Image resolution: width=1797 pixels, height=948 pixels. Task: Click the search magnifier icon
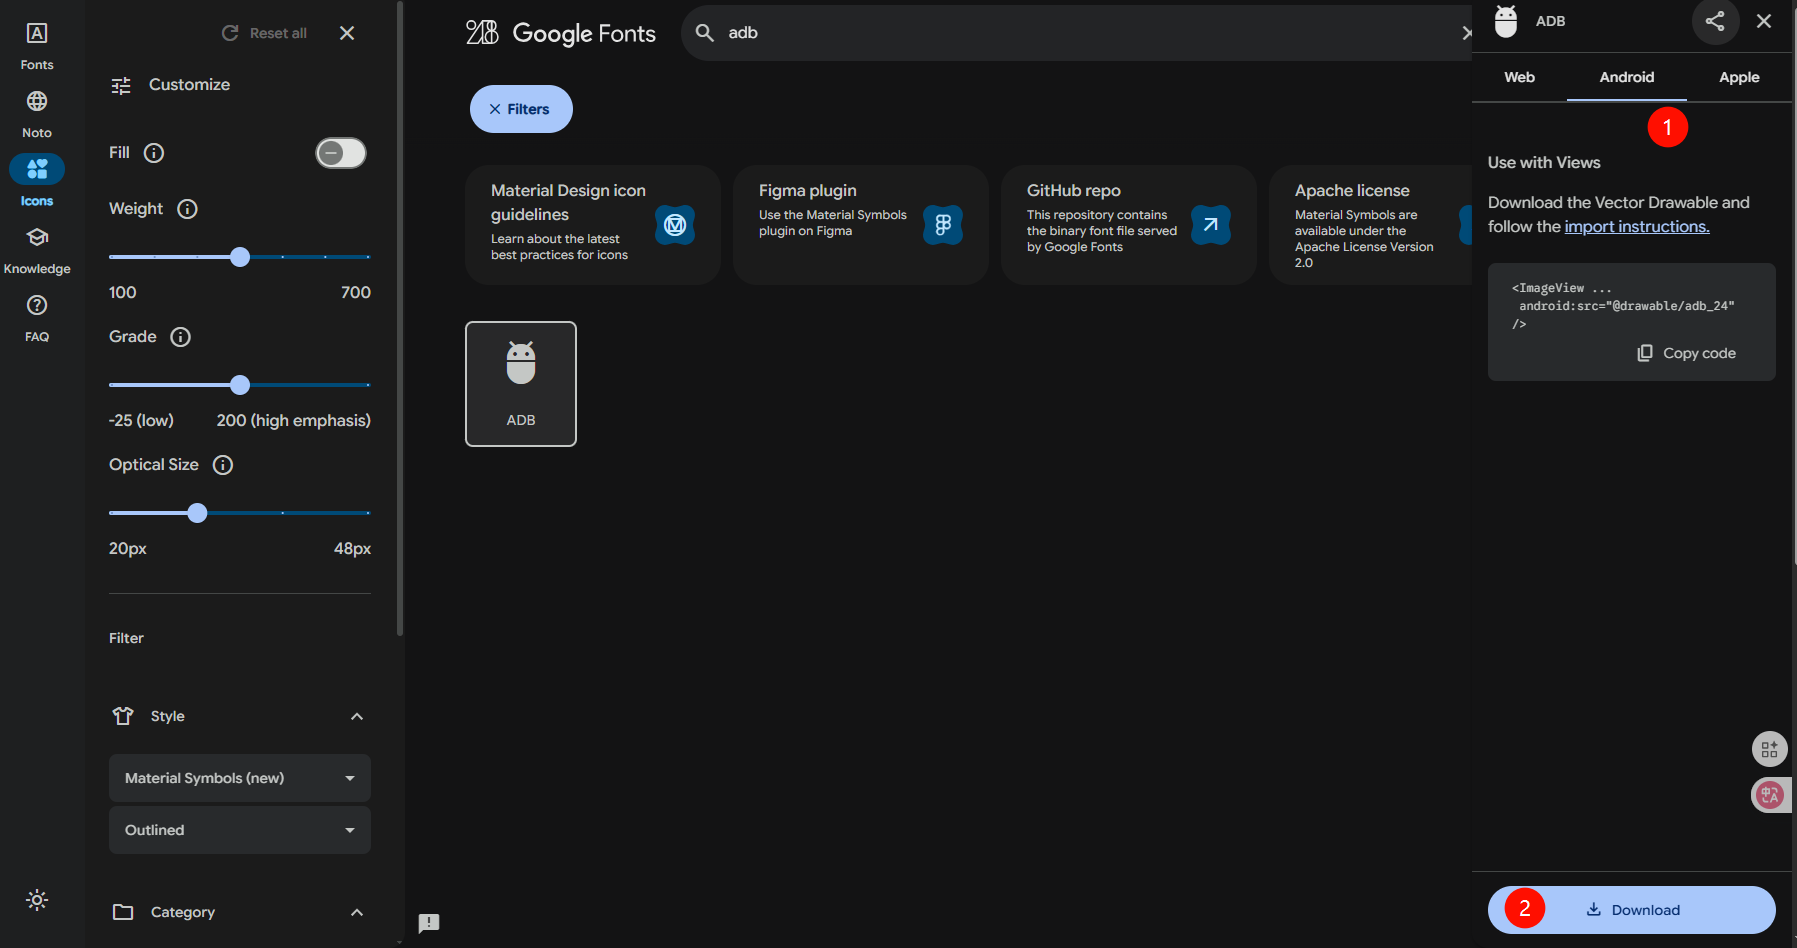tap(705, 33)
